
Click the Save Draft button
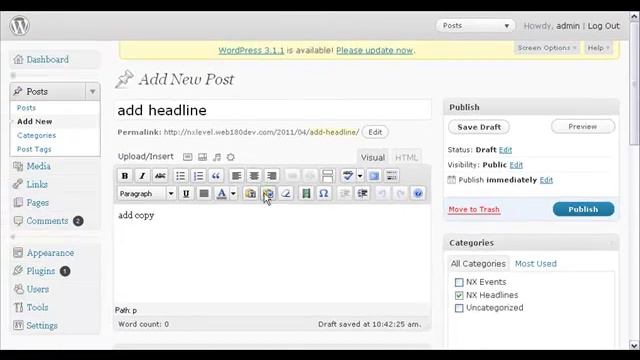point(479,127)
